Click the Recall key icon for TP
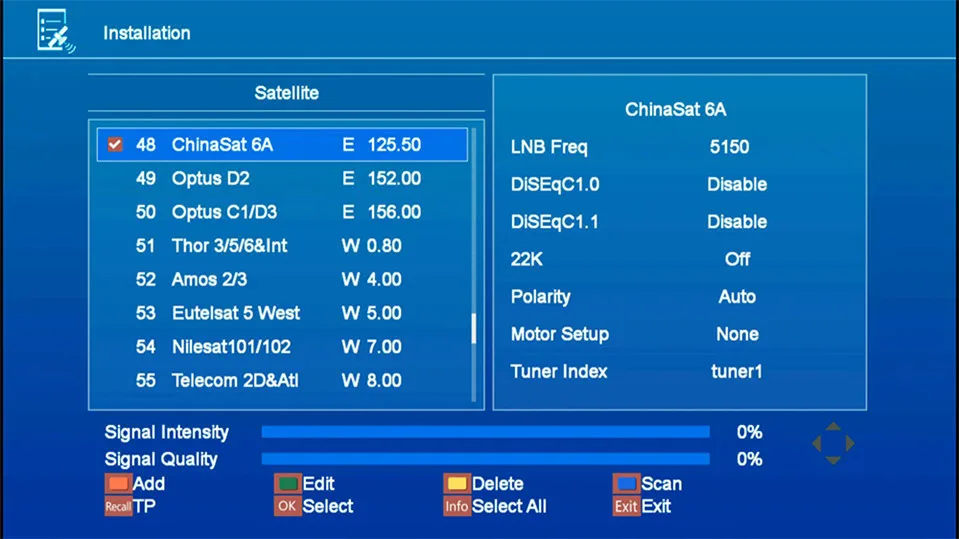The width and height of the screenshot is (959, 539). click(118, 507)
